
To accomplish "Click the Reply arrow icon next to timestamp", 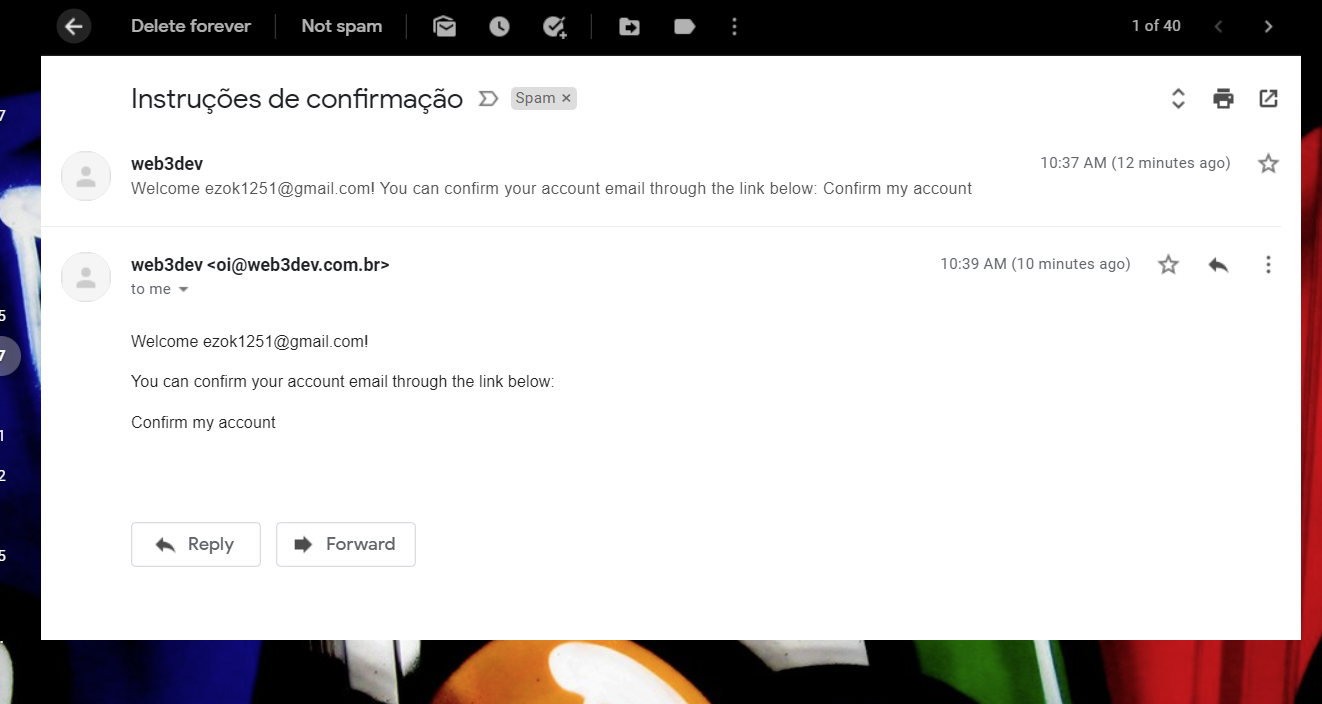I will tap(1218, 263).
